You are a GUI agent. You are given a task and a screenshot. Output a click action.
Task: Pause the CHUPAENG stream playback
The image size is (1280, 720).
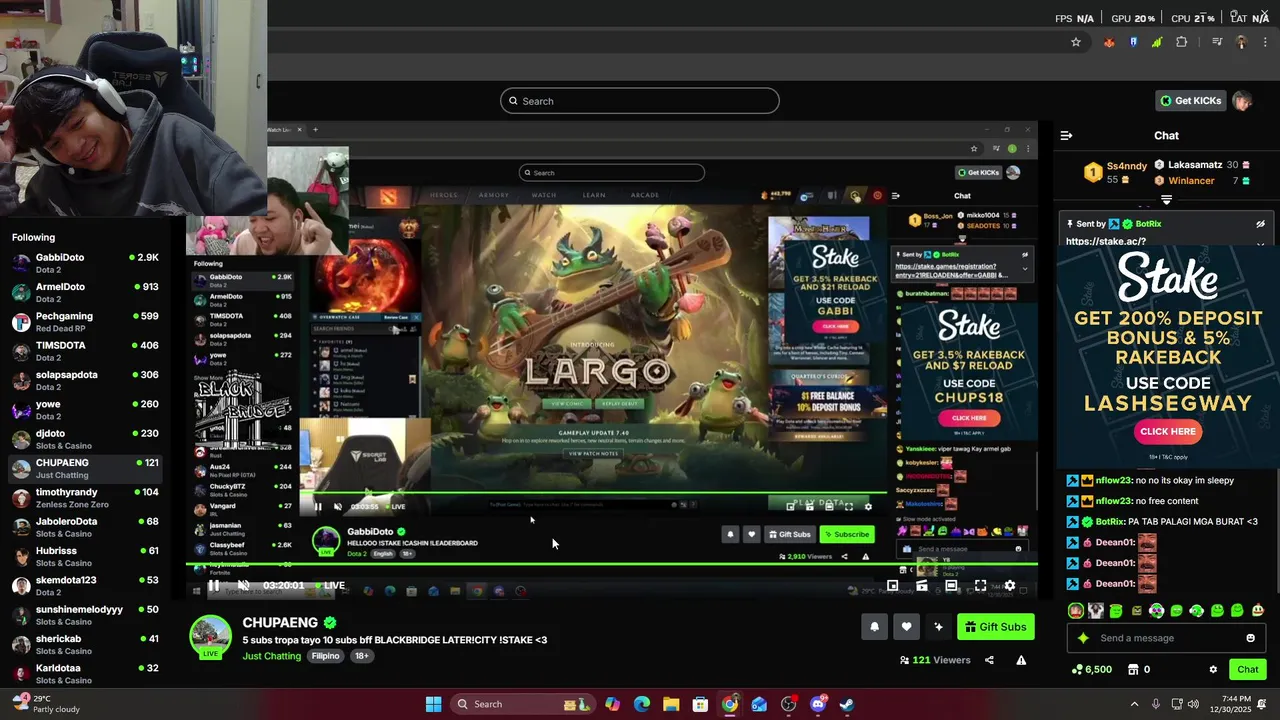(213, 586)
